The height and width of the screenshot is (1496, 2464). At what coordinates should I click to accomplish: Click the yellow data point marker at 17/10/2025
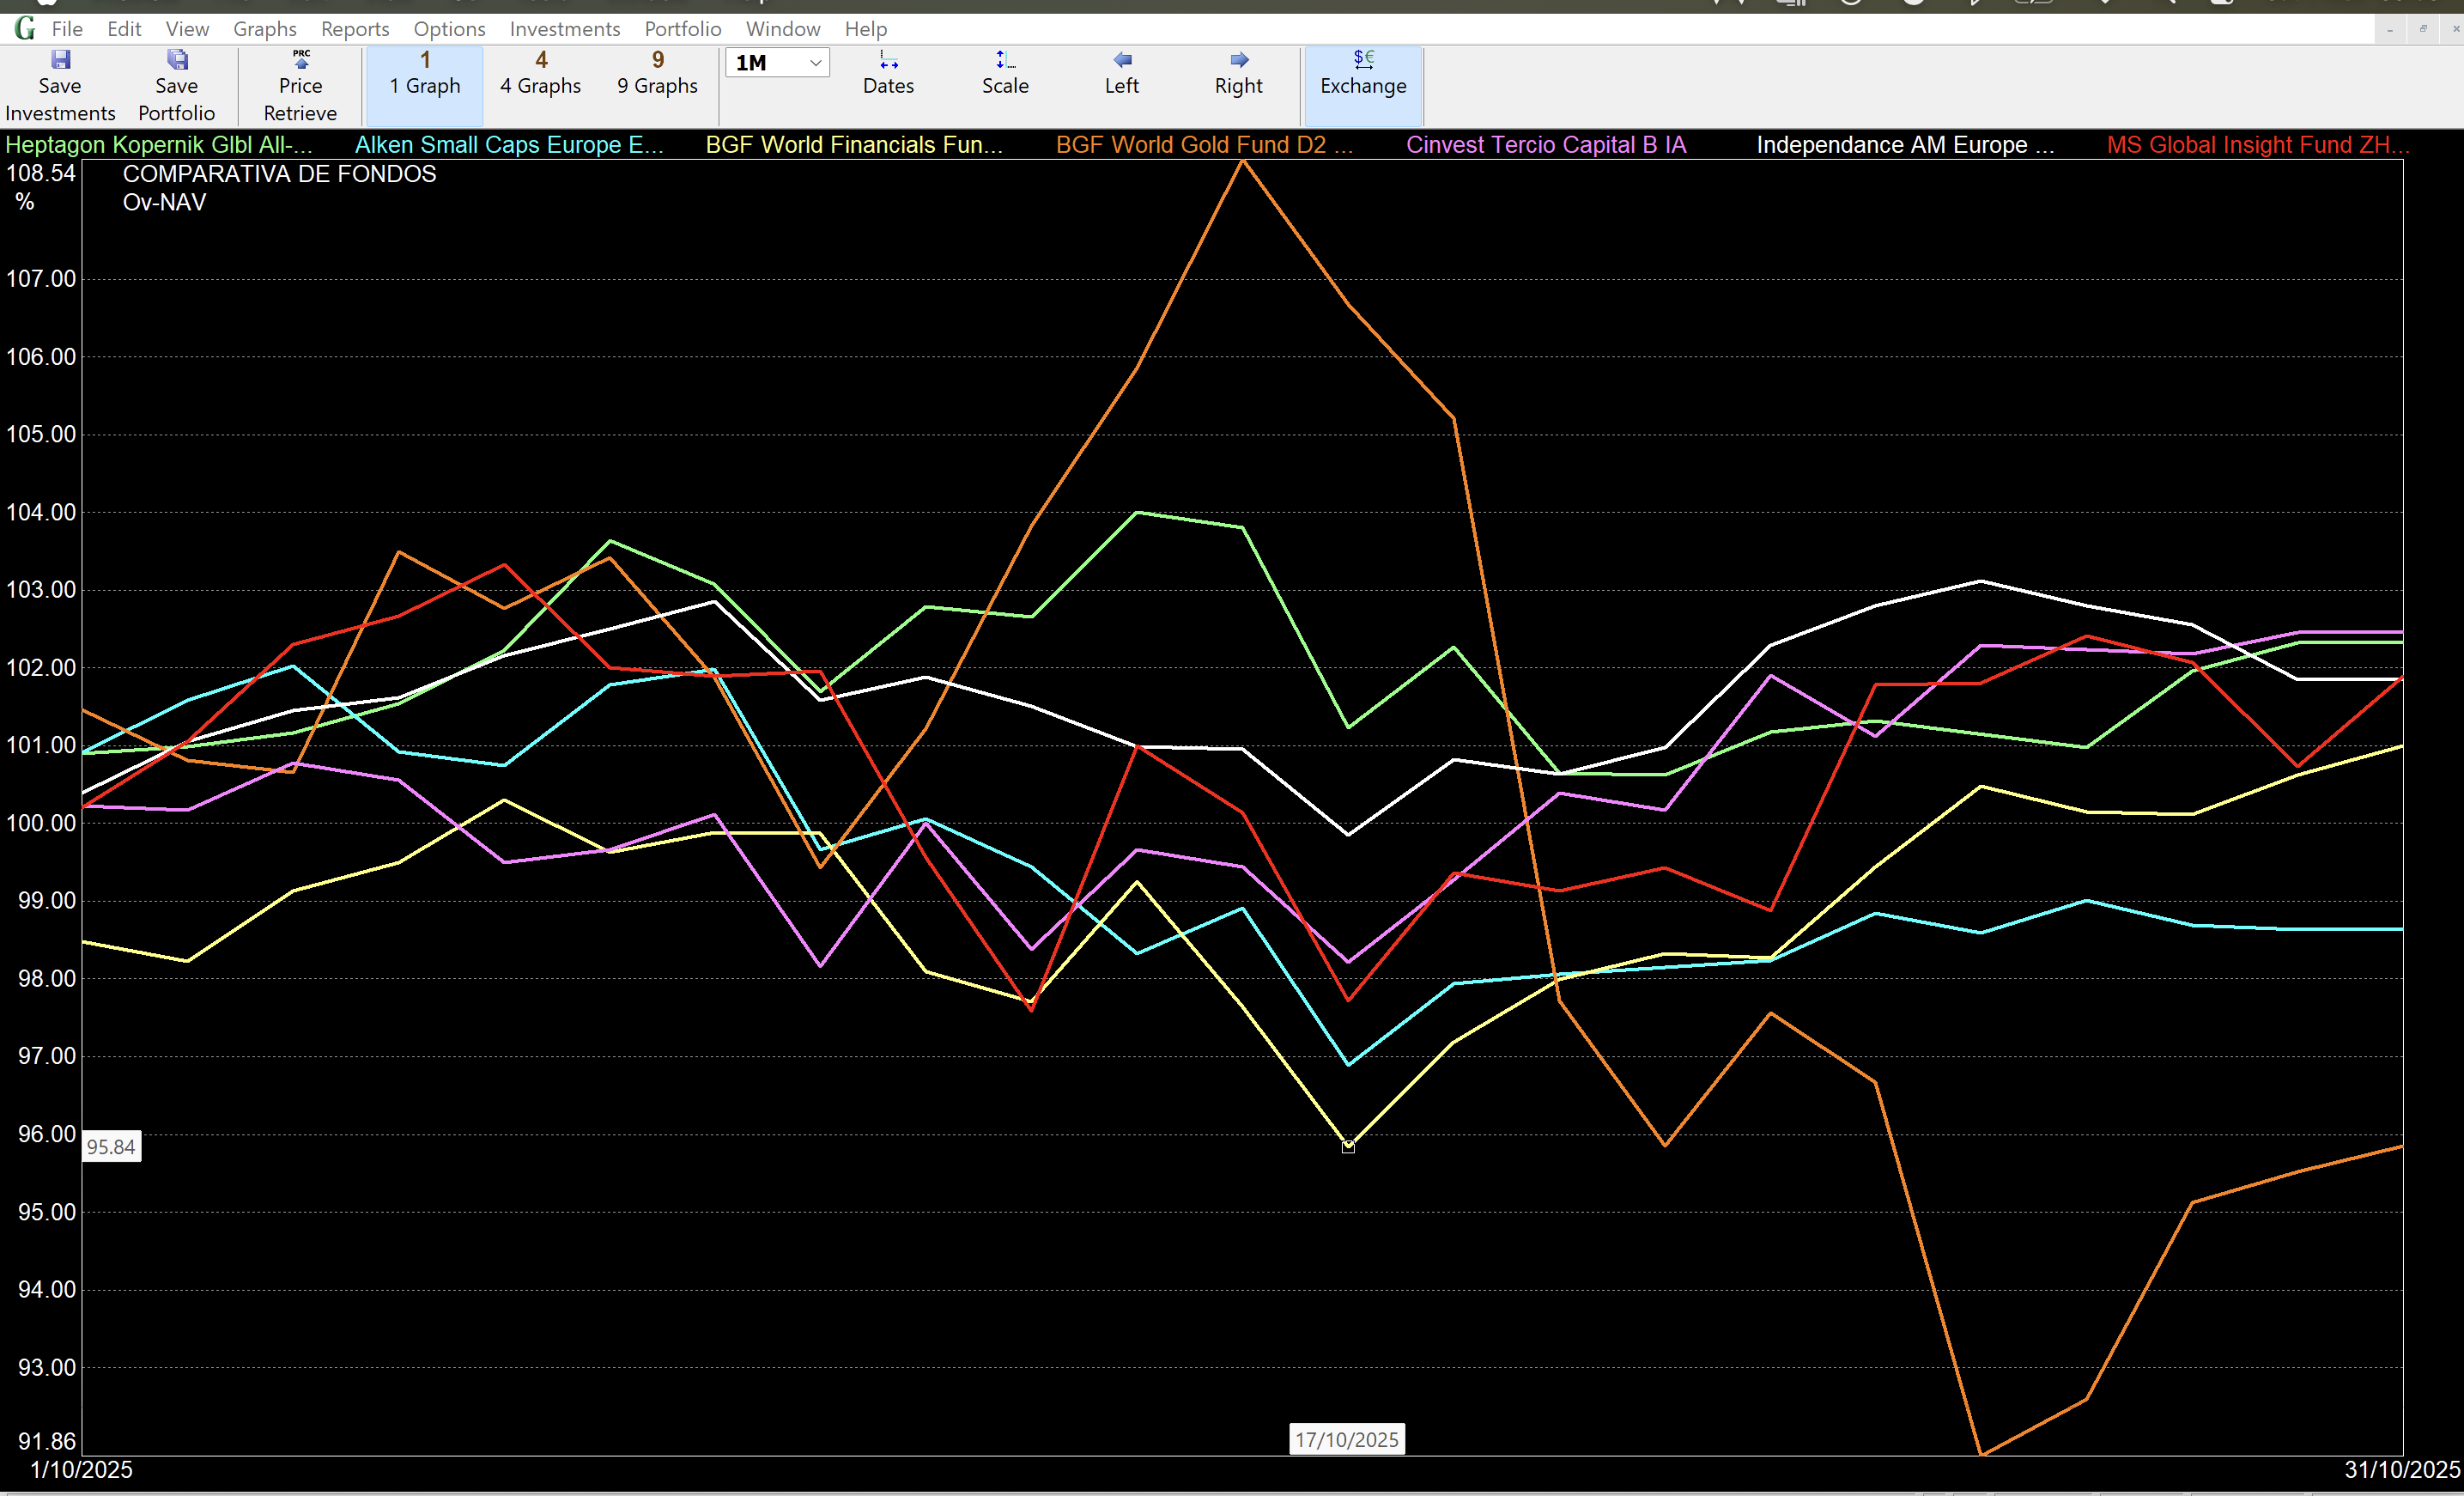click(1348, 1147)
